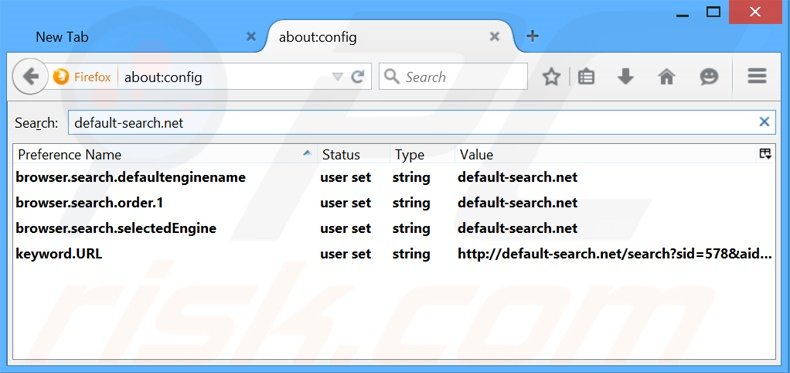Click 'user set' status of browser.search.selectedEngine row
790x373 pixels.
tap(346, 228)
